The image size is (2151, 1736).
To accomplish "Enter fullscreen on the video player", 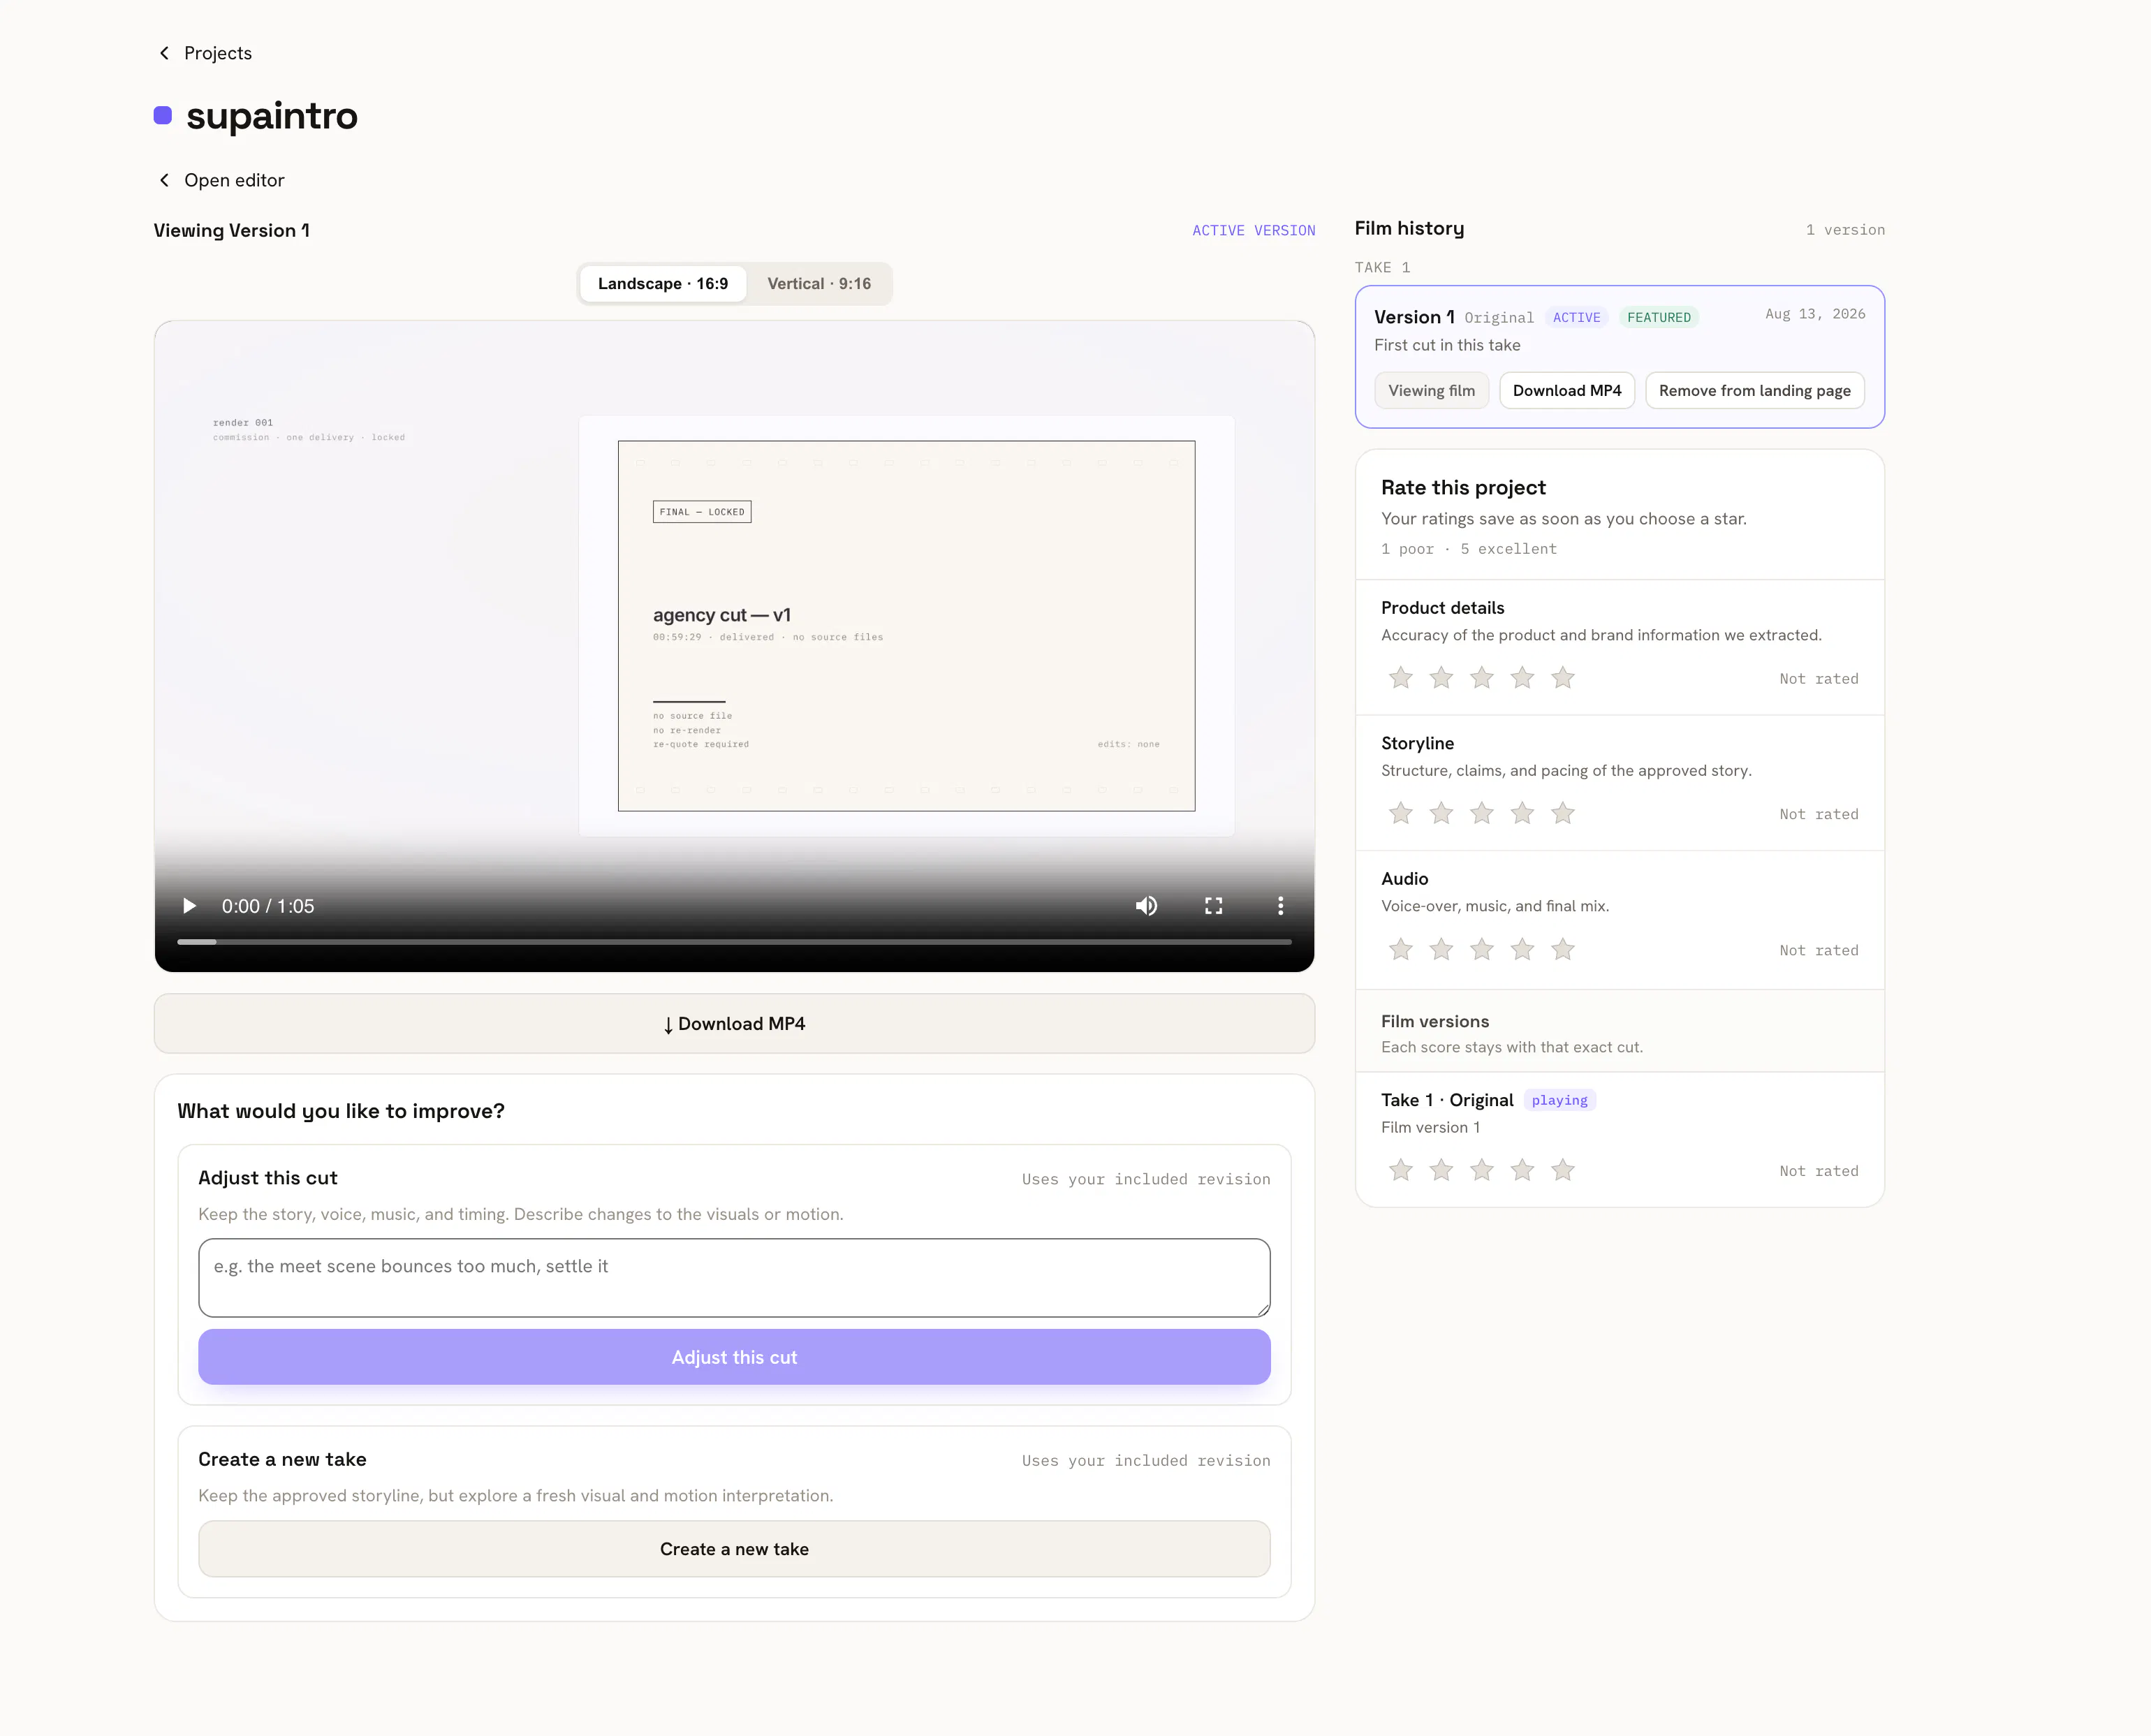I will [x=1213, y=906].
